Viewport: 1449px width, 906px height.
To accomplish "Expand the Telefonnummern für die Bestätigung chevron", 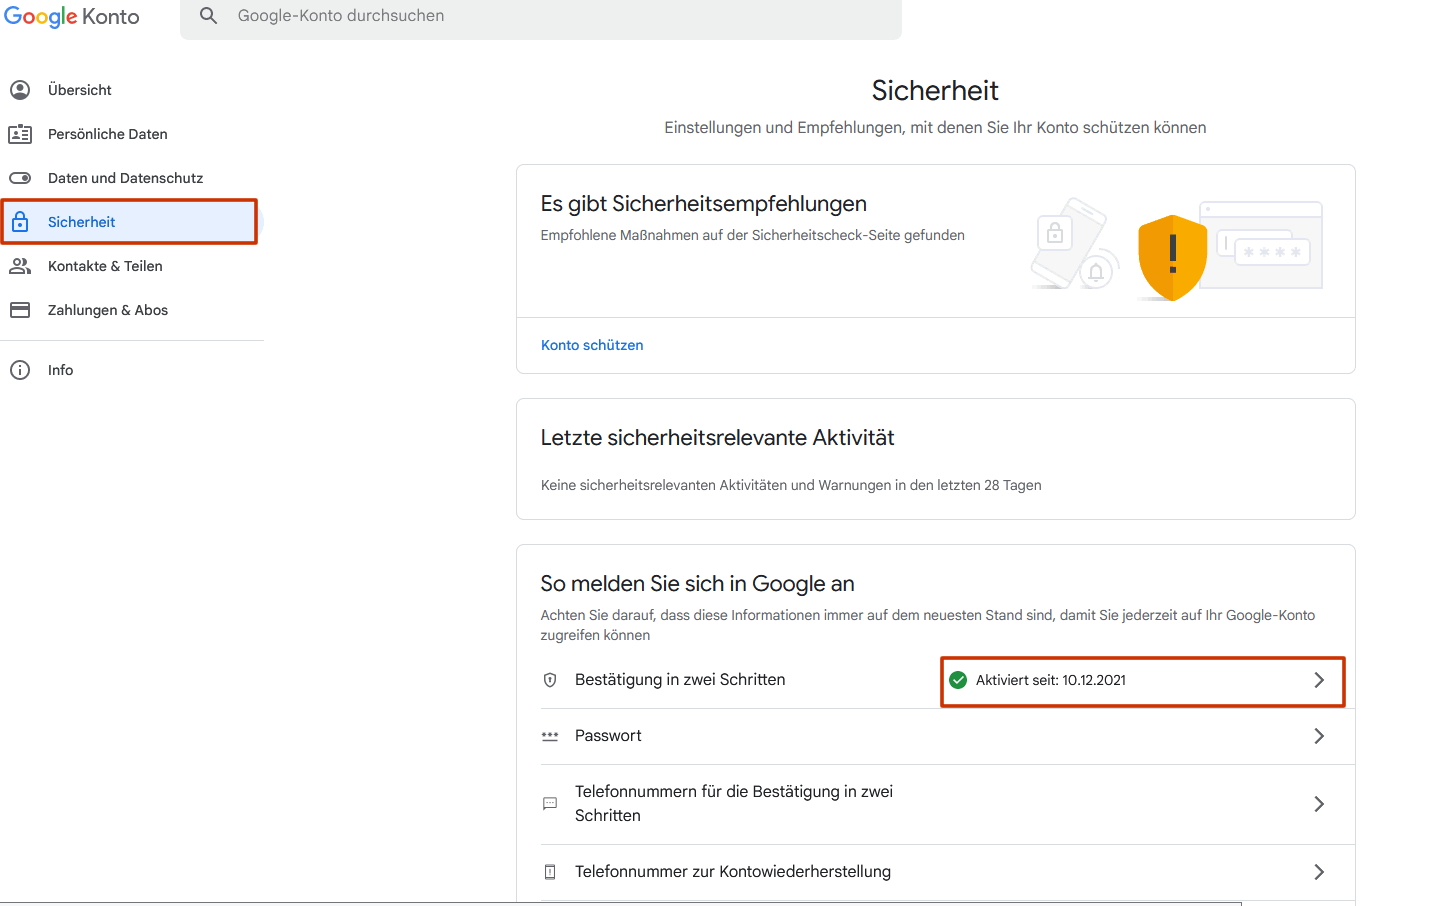I will point(1319,804).
